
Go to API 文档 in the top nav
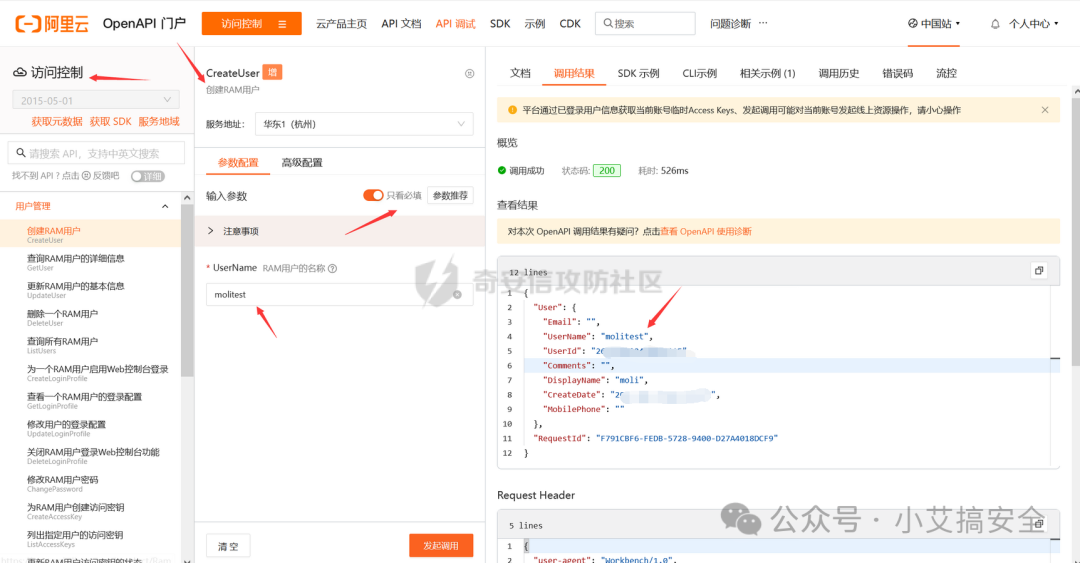click(401, 23)
